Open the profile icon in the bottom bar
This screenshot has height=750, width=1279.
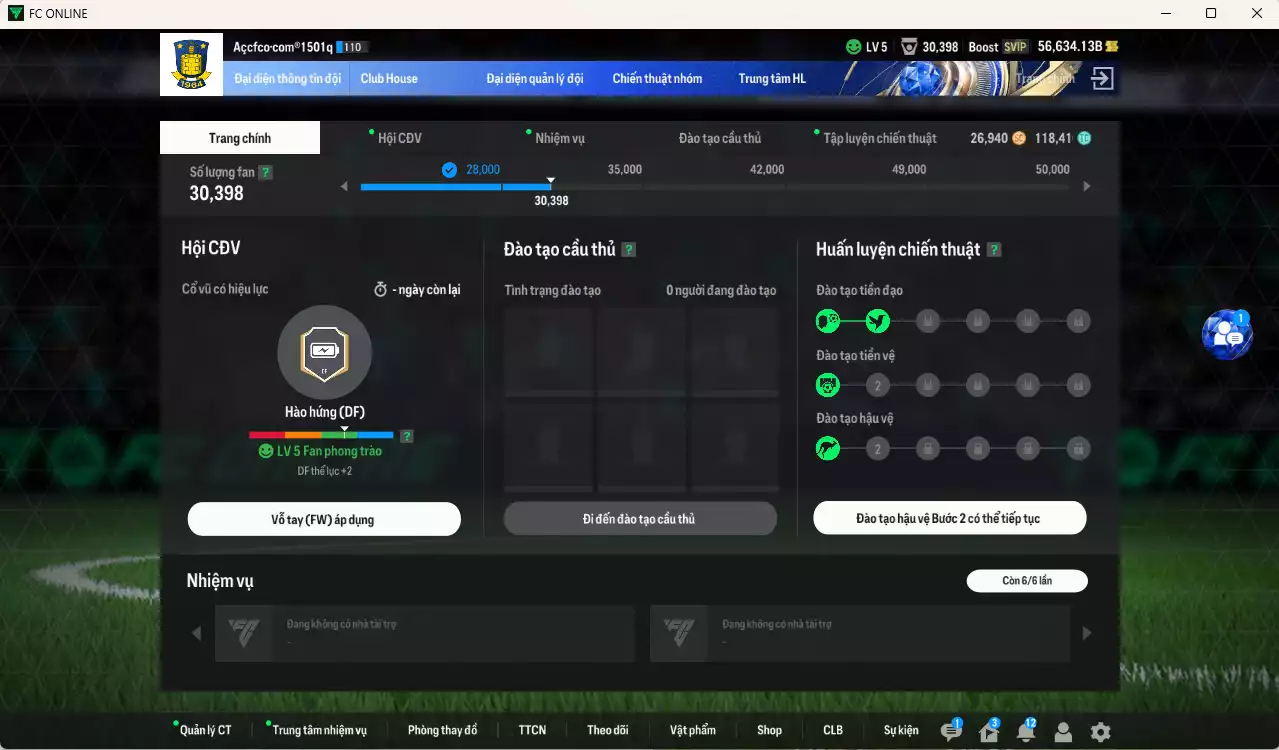(x=1062, y=731)
